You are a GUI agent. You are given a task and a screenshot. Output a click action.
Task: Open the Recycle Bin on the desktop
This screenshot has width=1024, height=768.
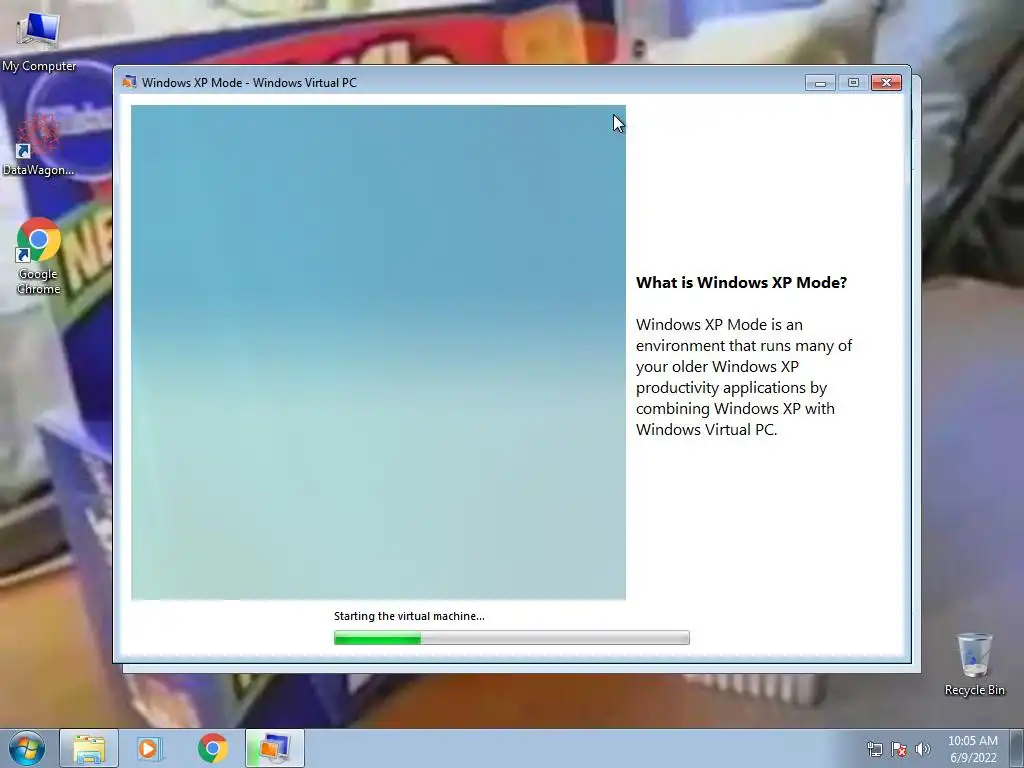(974, 664)
